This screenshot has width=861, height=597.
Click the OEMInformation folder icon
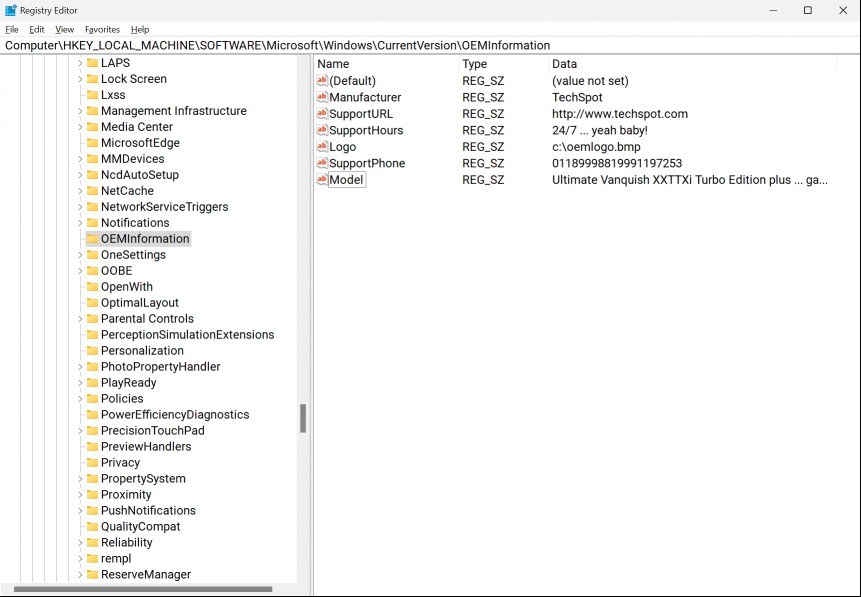[92, 238]
